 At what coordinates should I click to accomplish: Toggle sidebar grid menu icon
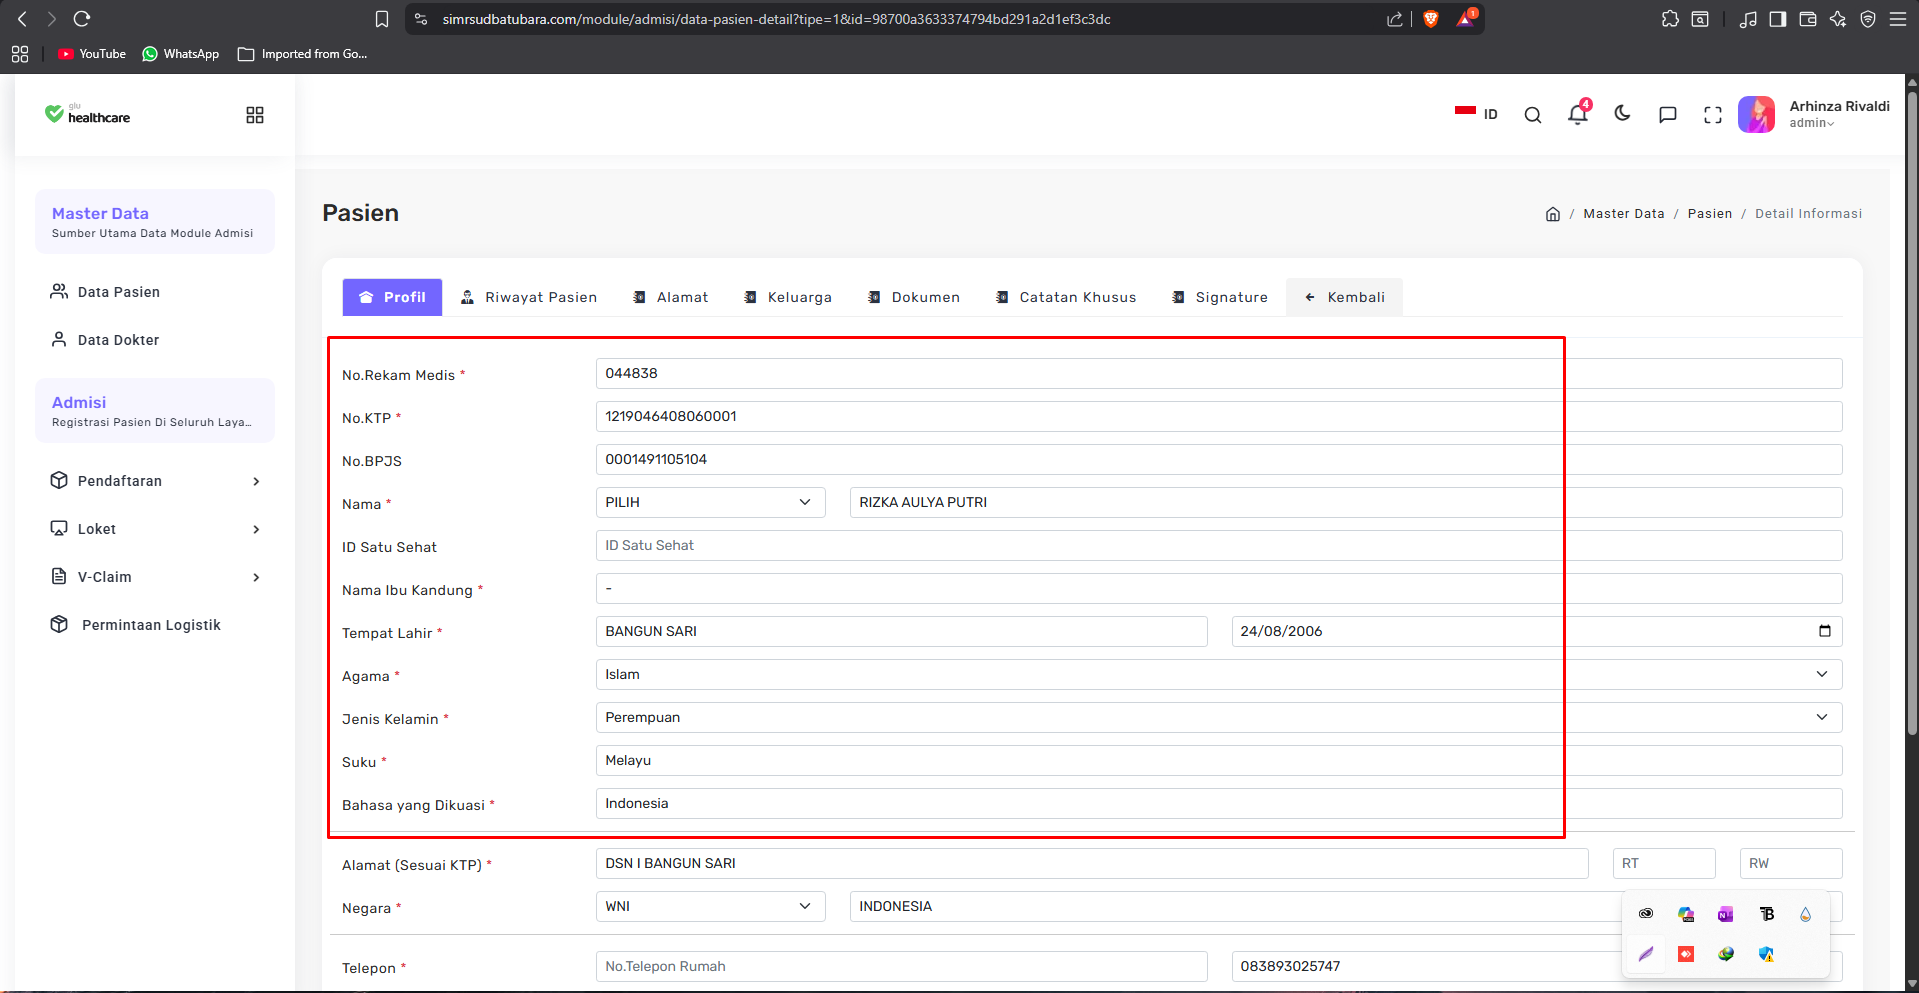point(255,115)
